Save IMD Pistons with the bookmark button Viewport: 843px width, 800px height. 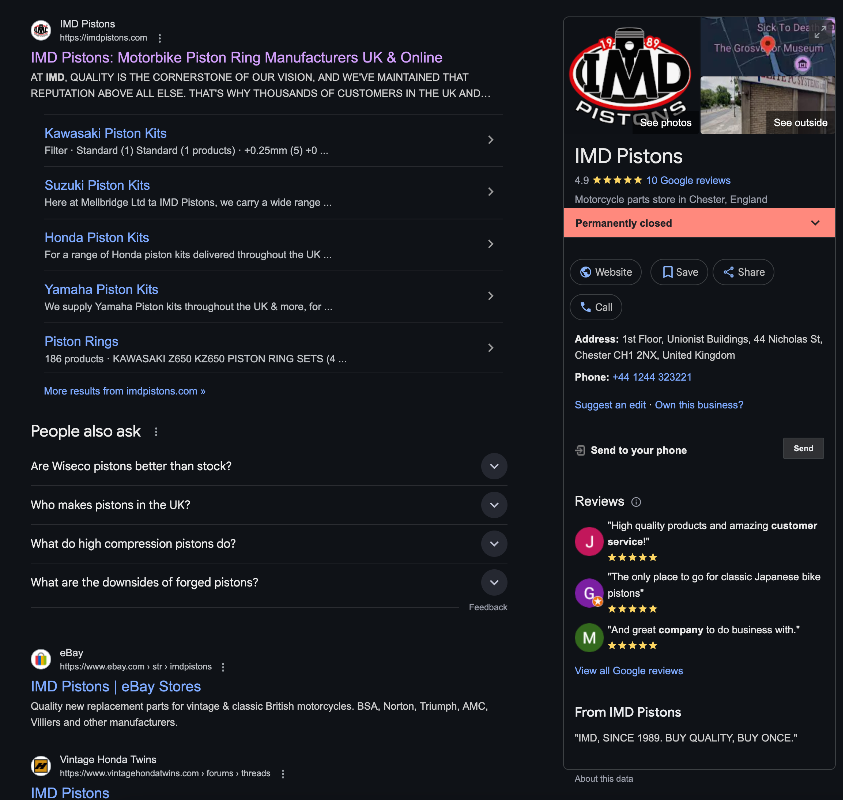(679, 272)
